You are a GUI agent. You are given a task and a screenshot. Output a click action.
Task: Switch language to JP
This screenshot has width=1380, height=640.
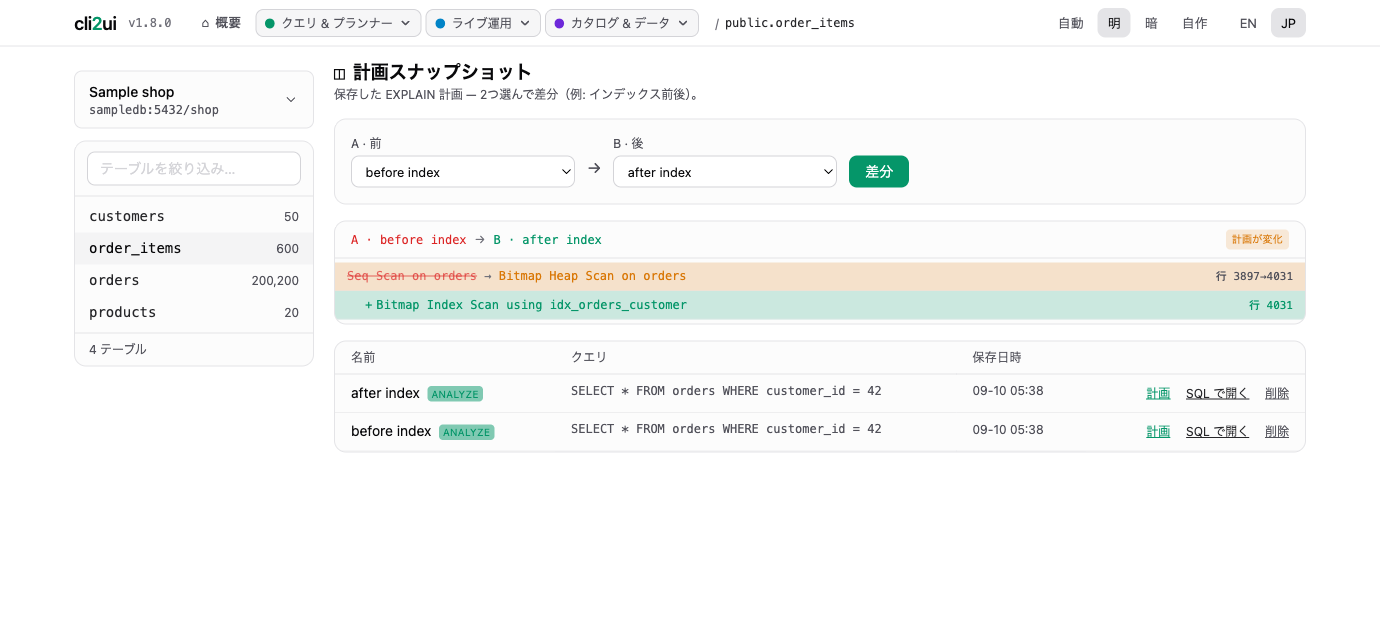(x=1288, y=23)
